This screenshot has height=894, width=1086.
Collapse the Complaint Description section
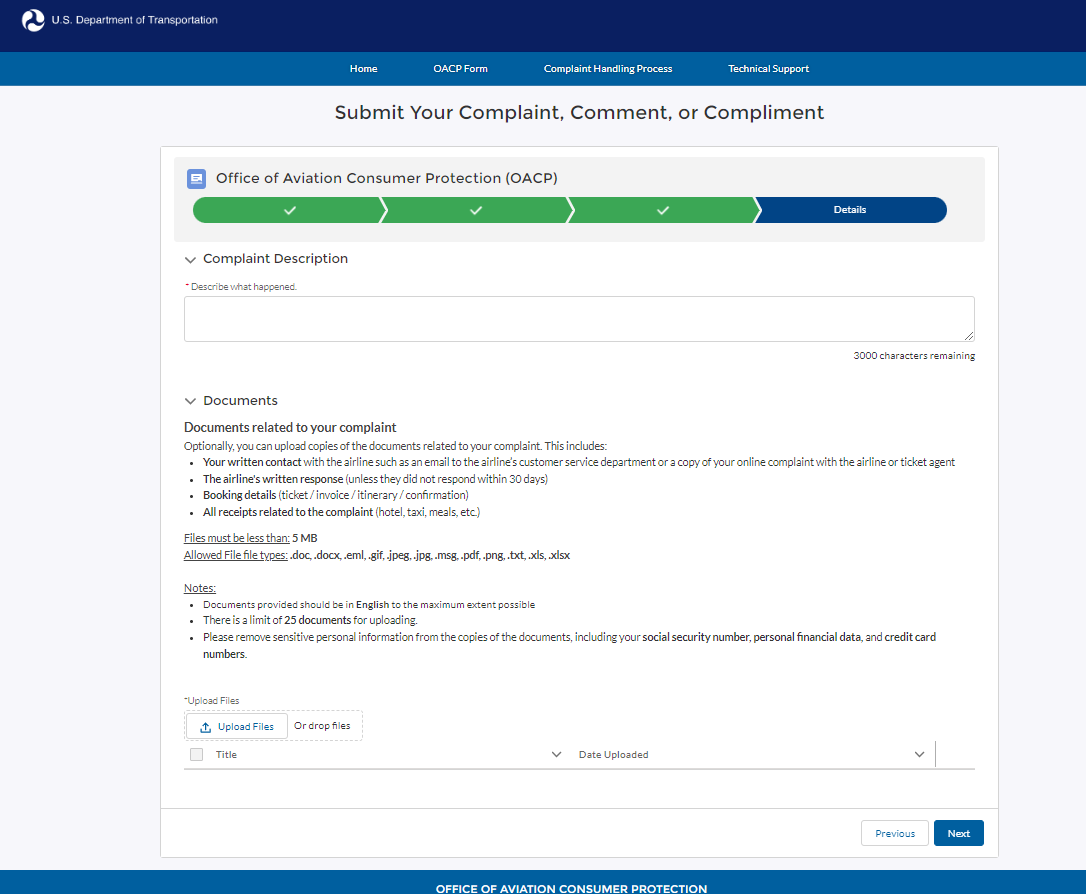pos(190,260)
